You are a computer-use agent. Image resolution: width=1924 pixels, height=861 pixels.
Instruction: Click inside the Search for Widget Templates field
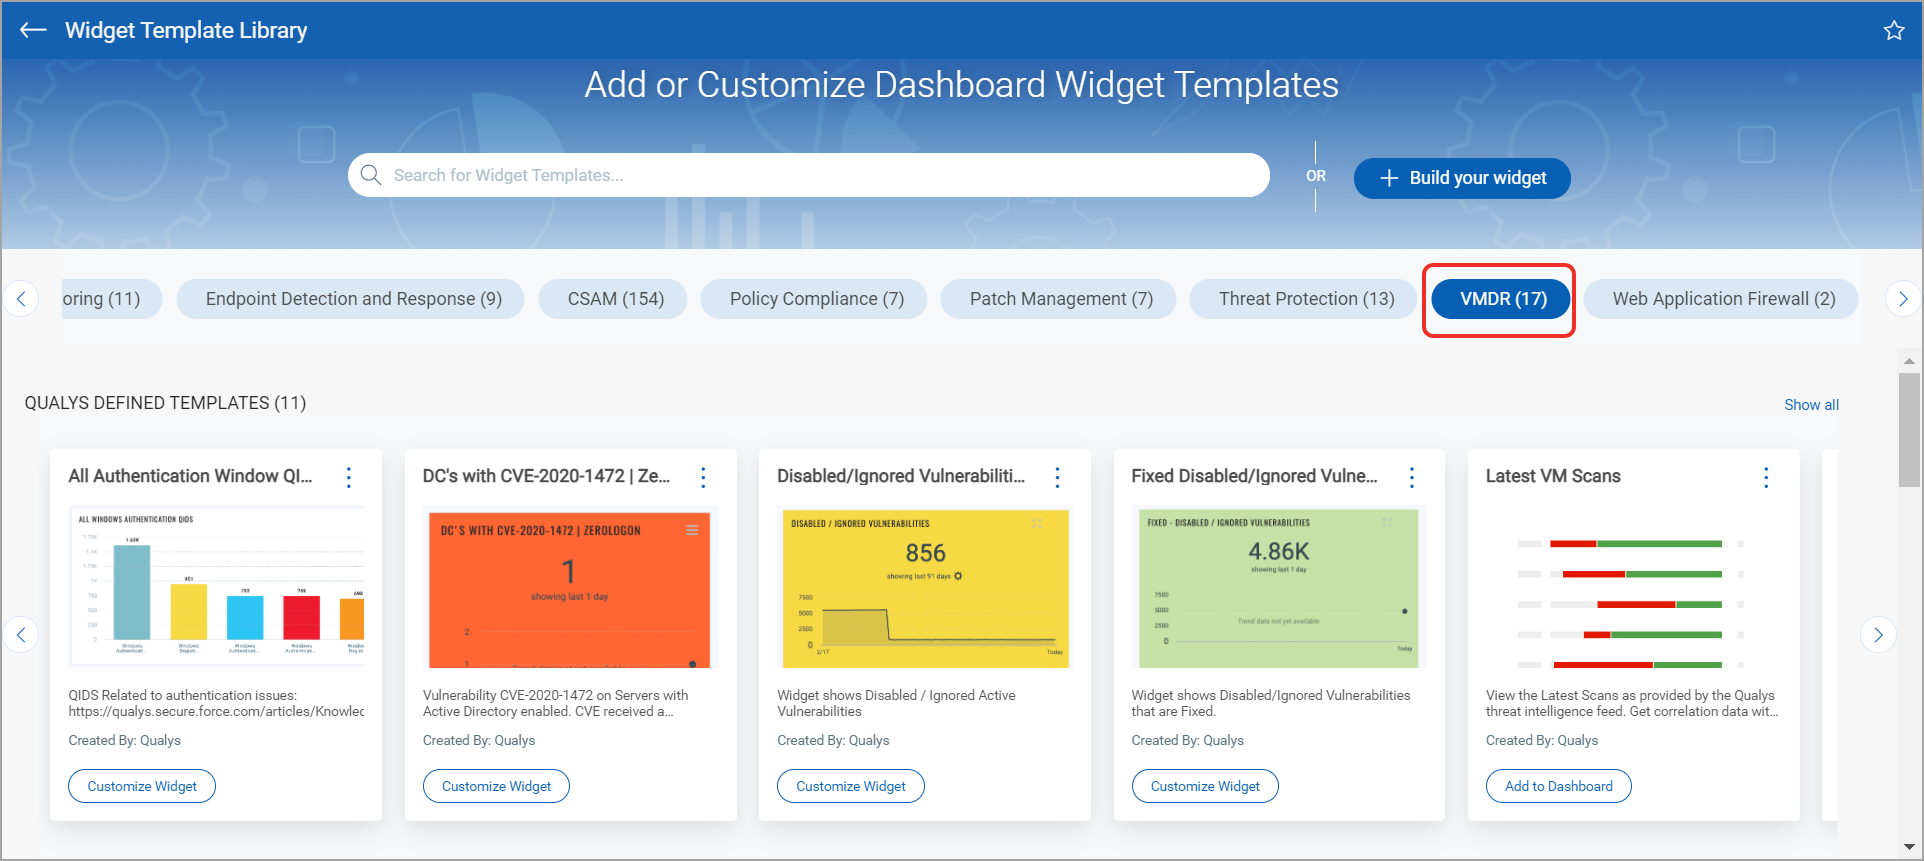click(808, 175)
